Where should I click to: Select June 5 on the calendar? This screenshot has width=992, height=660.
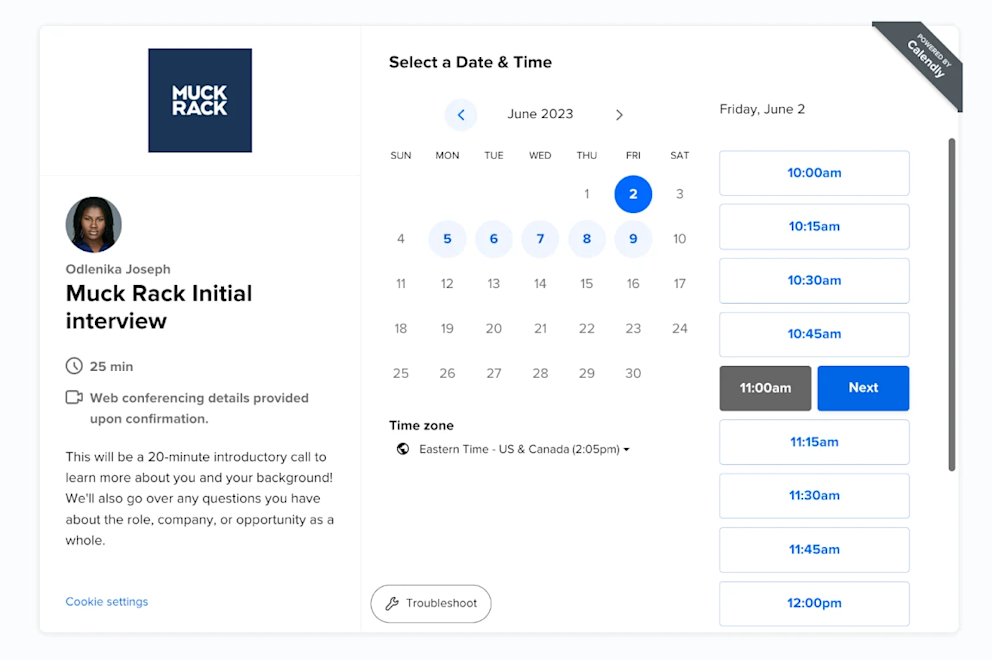(x=447, y=239)
